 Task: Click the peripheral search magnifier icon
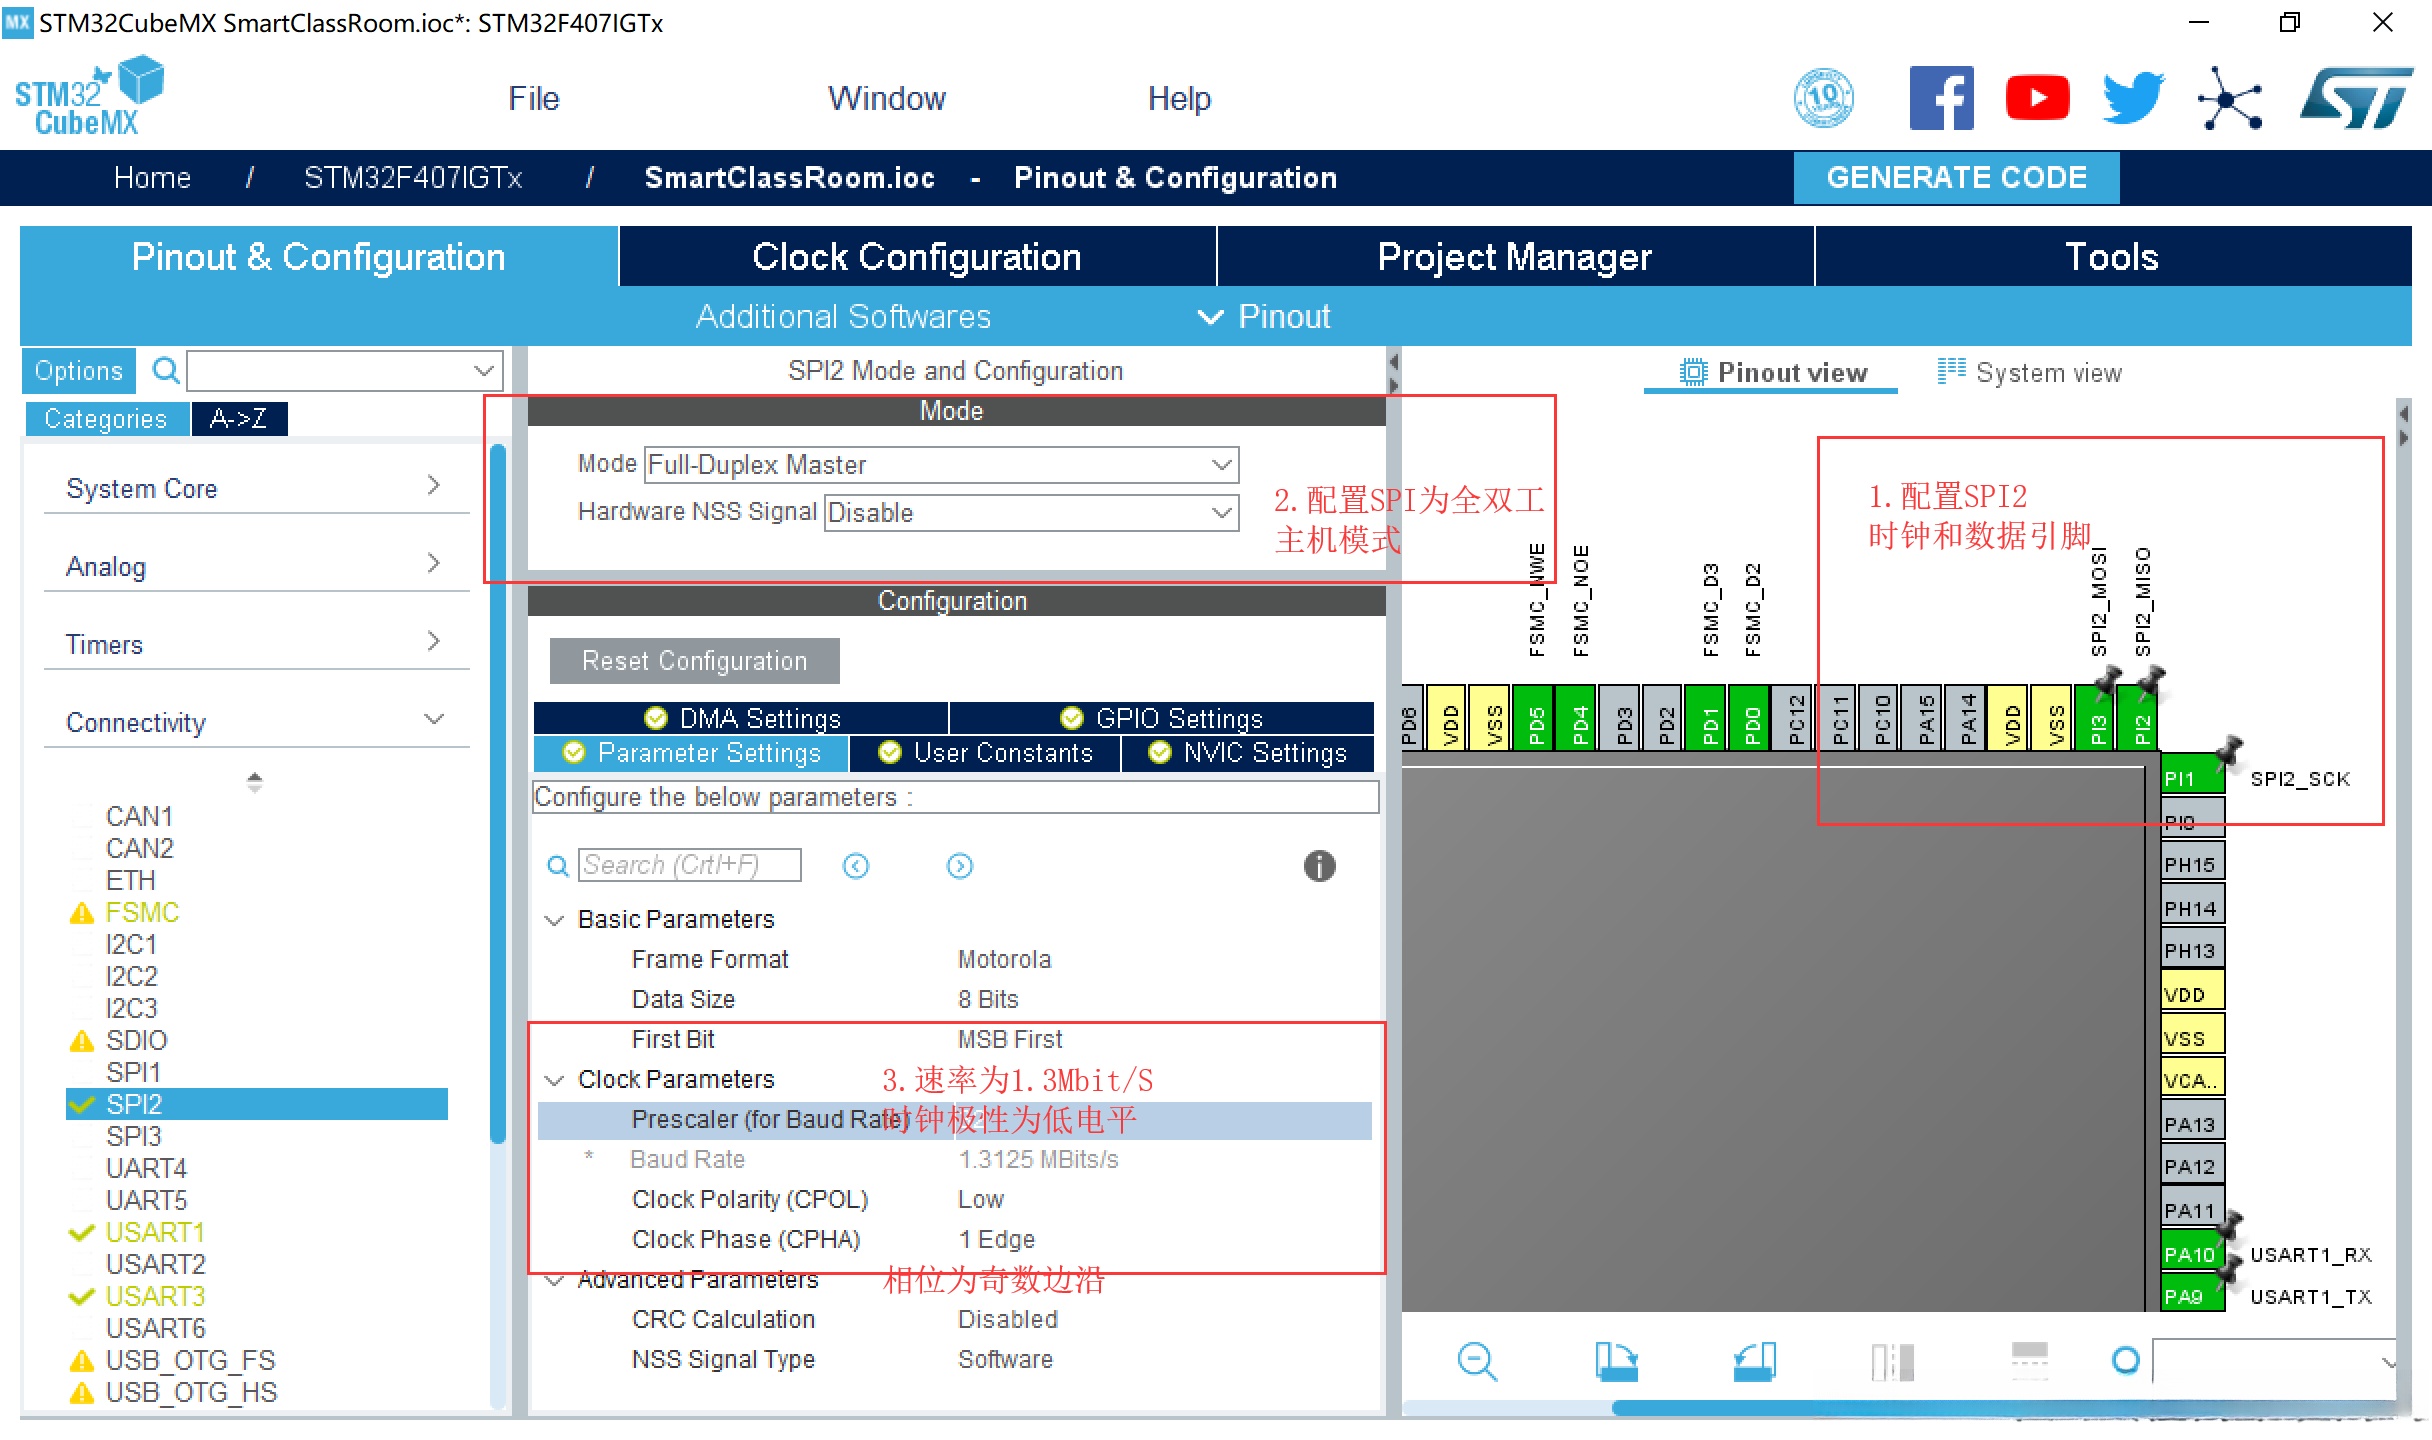pos(165,371)
